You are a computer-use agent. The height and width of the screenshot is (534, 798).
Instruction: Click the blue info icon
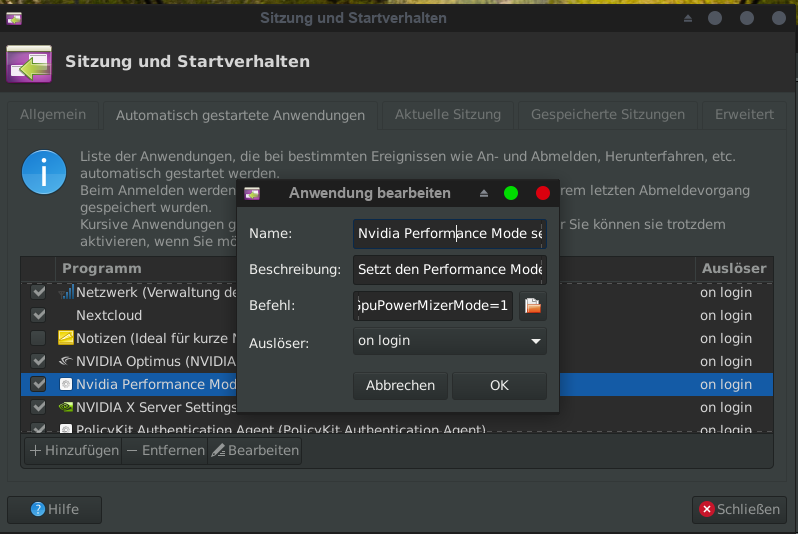click(45, 172)
